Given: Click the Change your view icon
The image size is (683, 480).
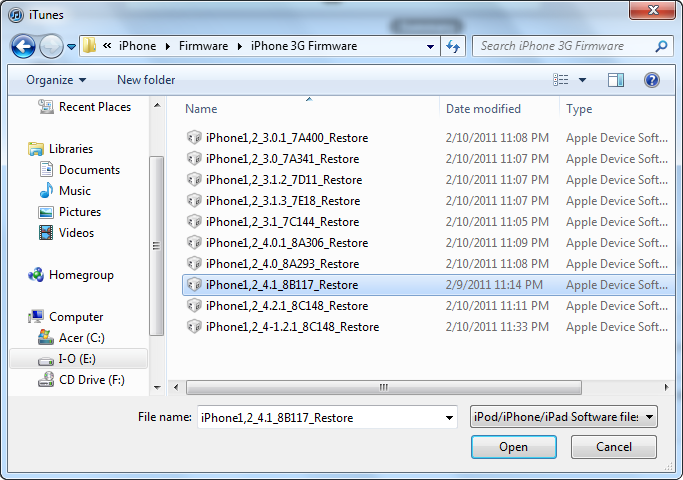Looking at the screenshot, I should pyautogui.click(x=561, y=80).
